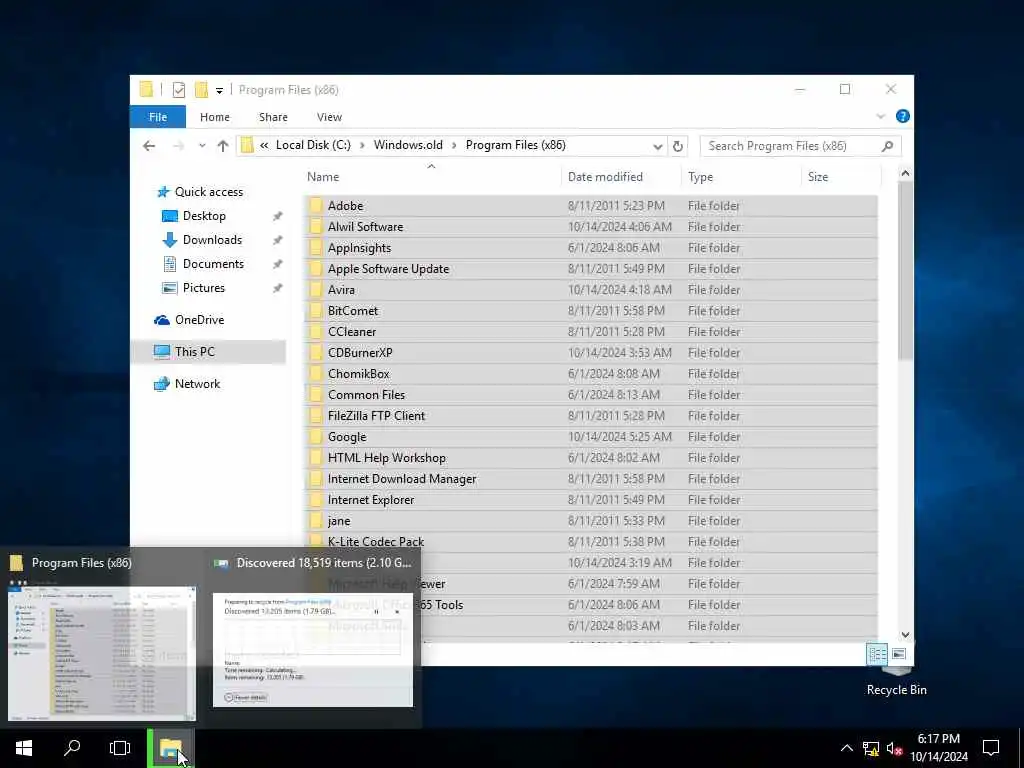The image size is (1024, 768).
Task: Sort by the Date modified column
Action: pyautogui.click(x=620, y=177)
